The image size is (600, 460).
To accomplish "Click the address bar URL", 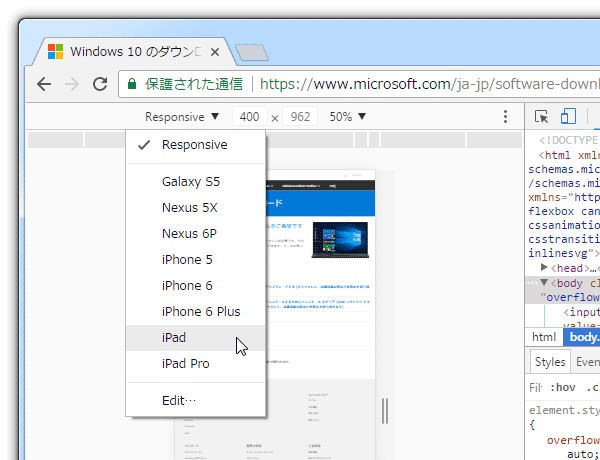I will click(430, 84).
